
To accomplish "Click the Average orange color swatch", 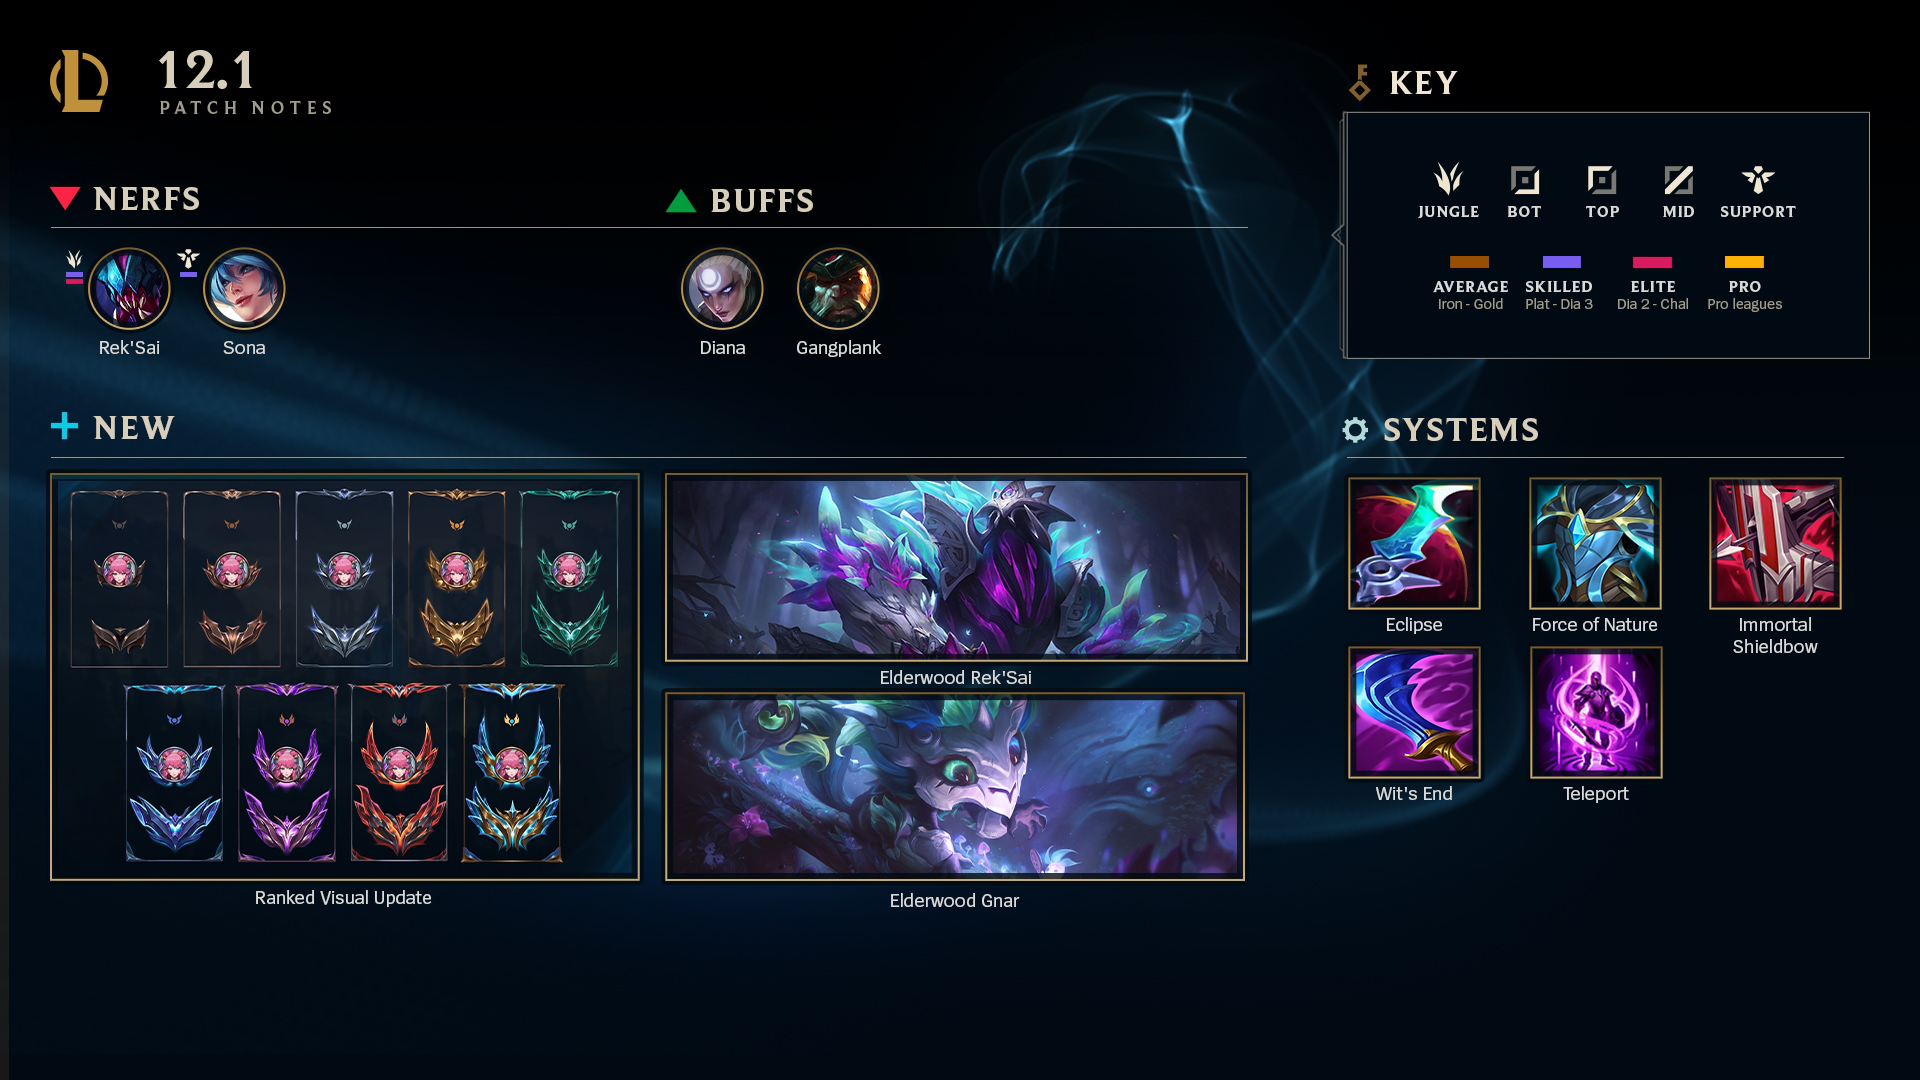I will 1469,262.
